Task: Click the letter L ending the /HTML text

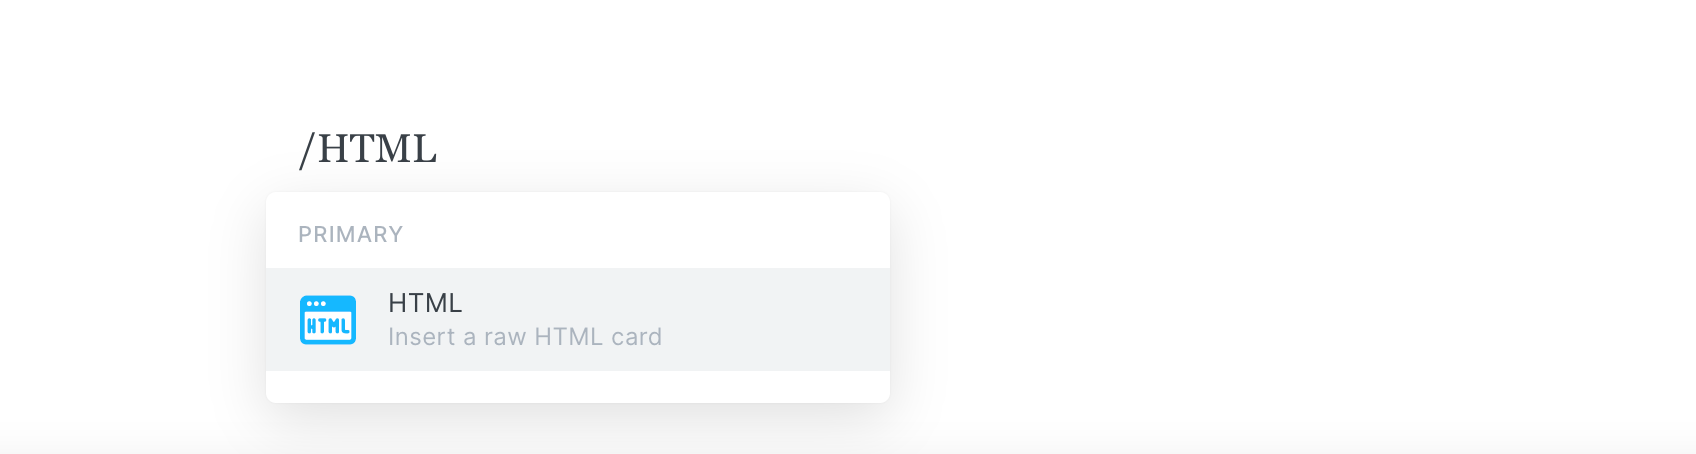Action: (424, 149)
